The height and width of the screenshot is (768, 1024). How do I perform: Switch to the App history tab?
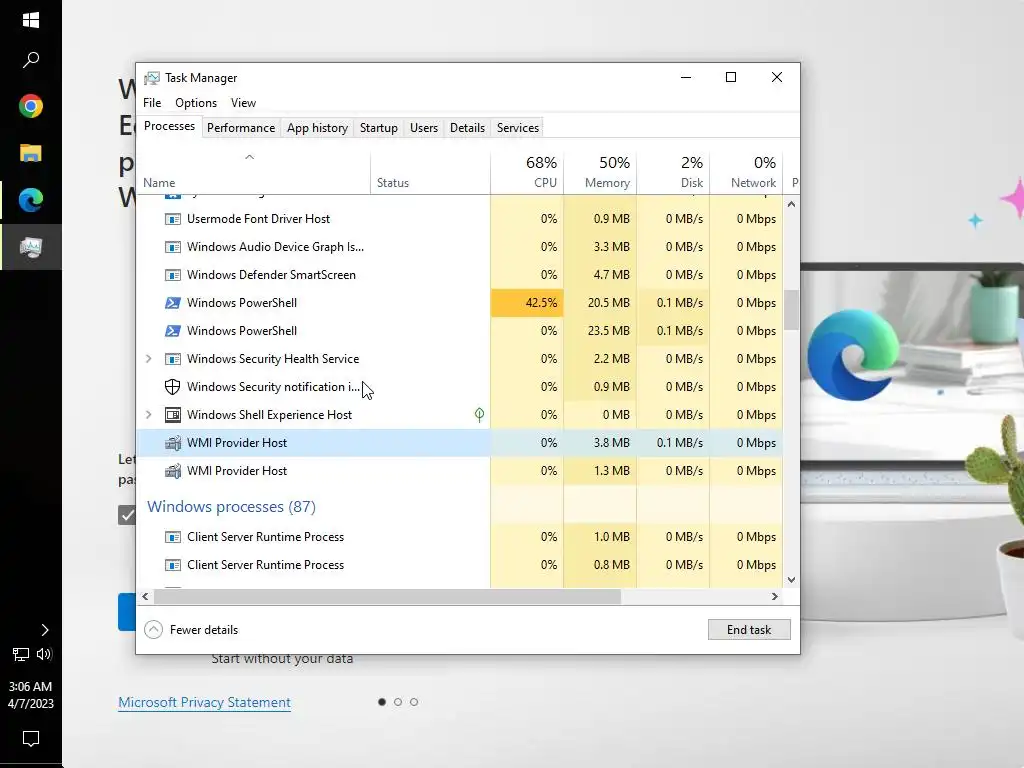coord(317,128)
